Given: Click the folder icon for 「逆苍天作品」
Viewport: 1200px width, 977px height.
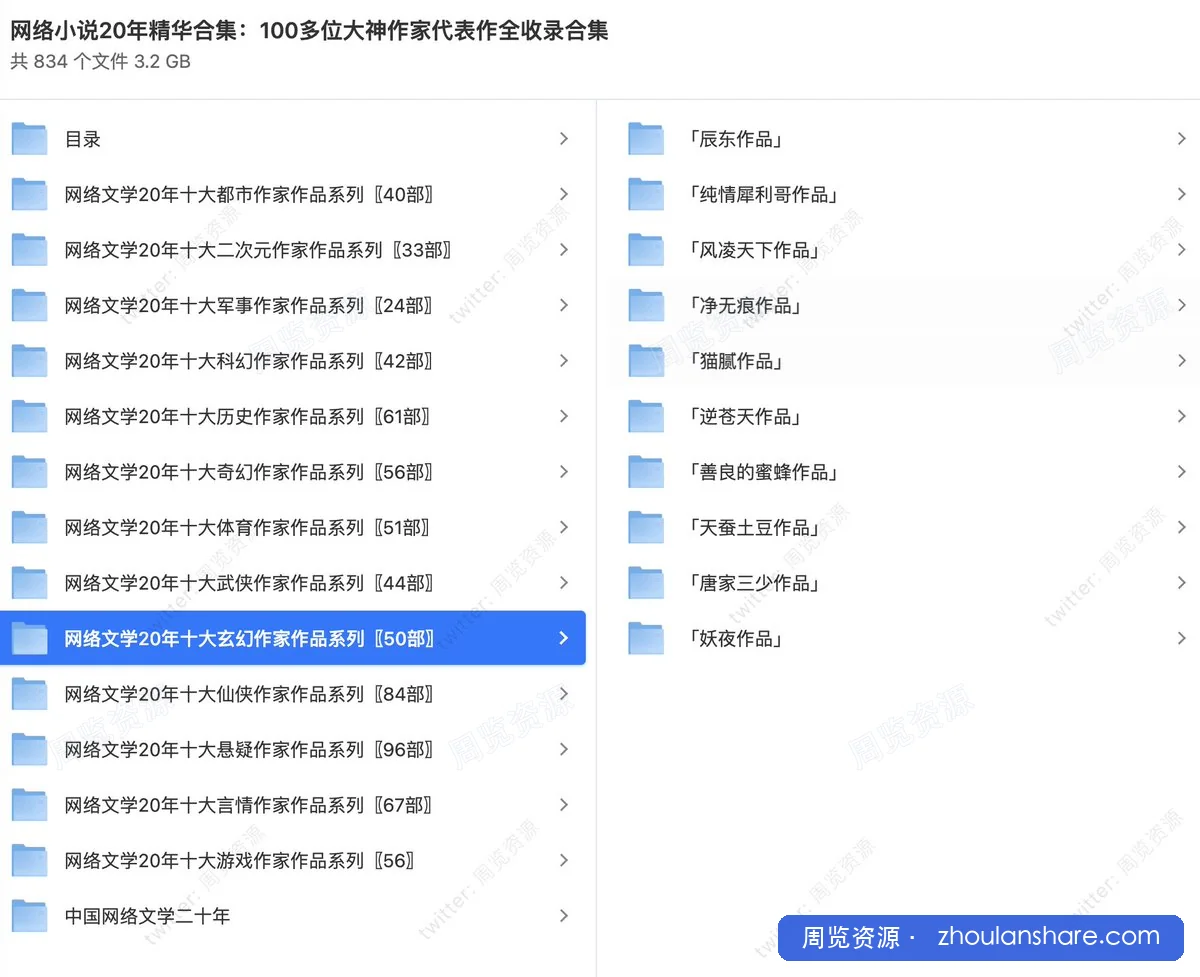Looking at the screenshot, I should point(646,416).
